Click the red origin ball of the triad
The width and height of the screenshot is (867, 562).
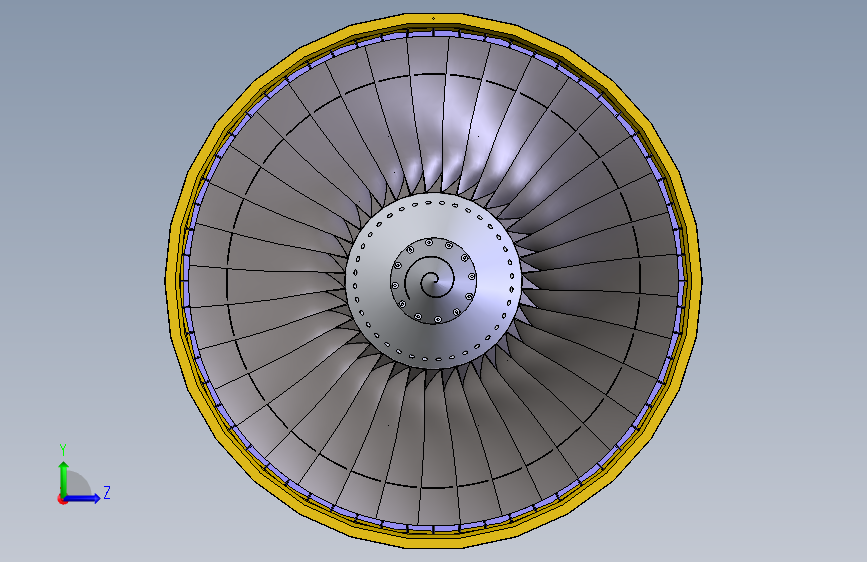click(62, 499)
